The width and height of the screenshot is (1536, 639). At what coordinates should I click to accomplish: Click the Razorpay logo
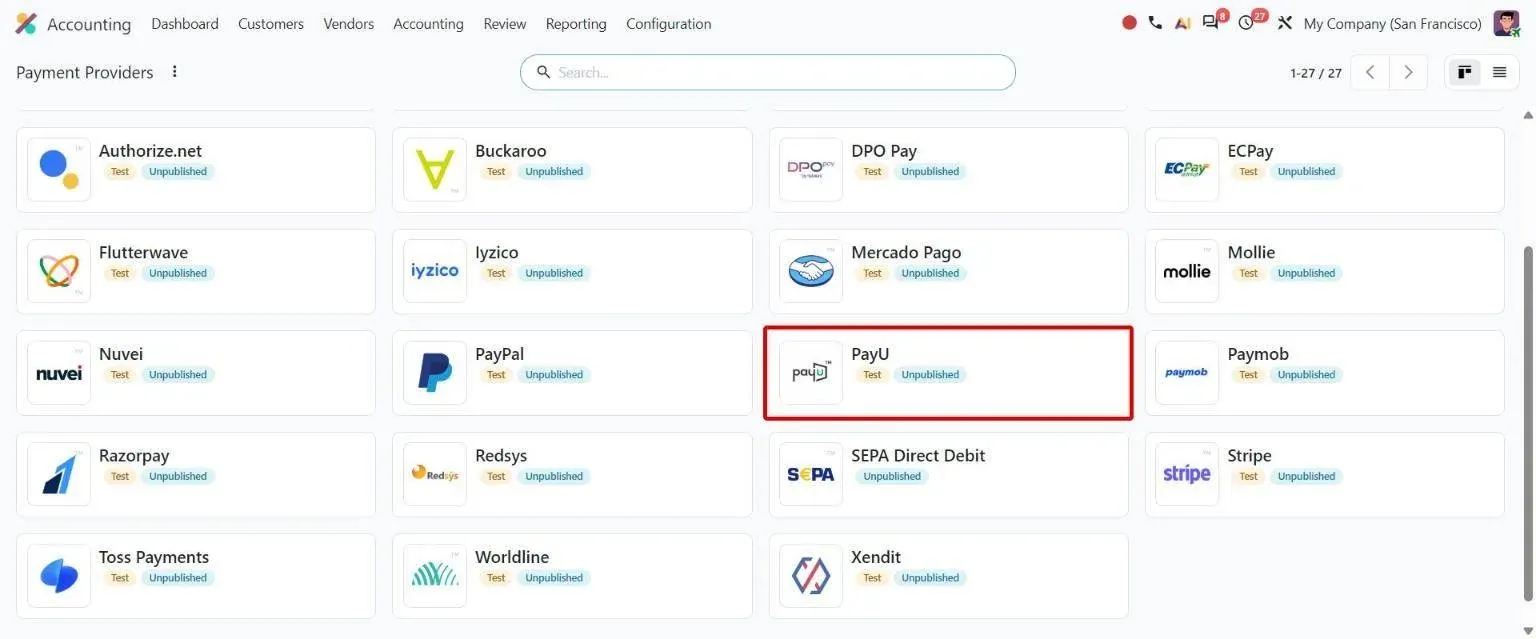click(59, 474)
